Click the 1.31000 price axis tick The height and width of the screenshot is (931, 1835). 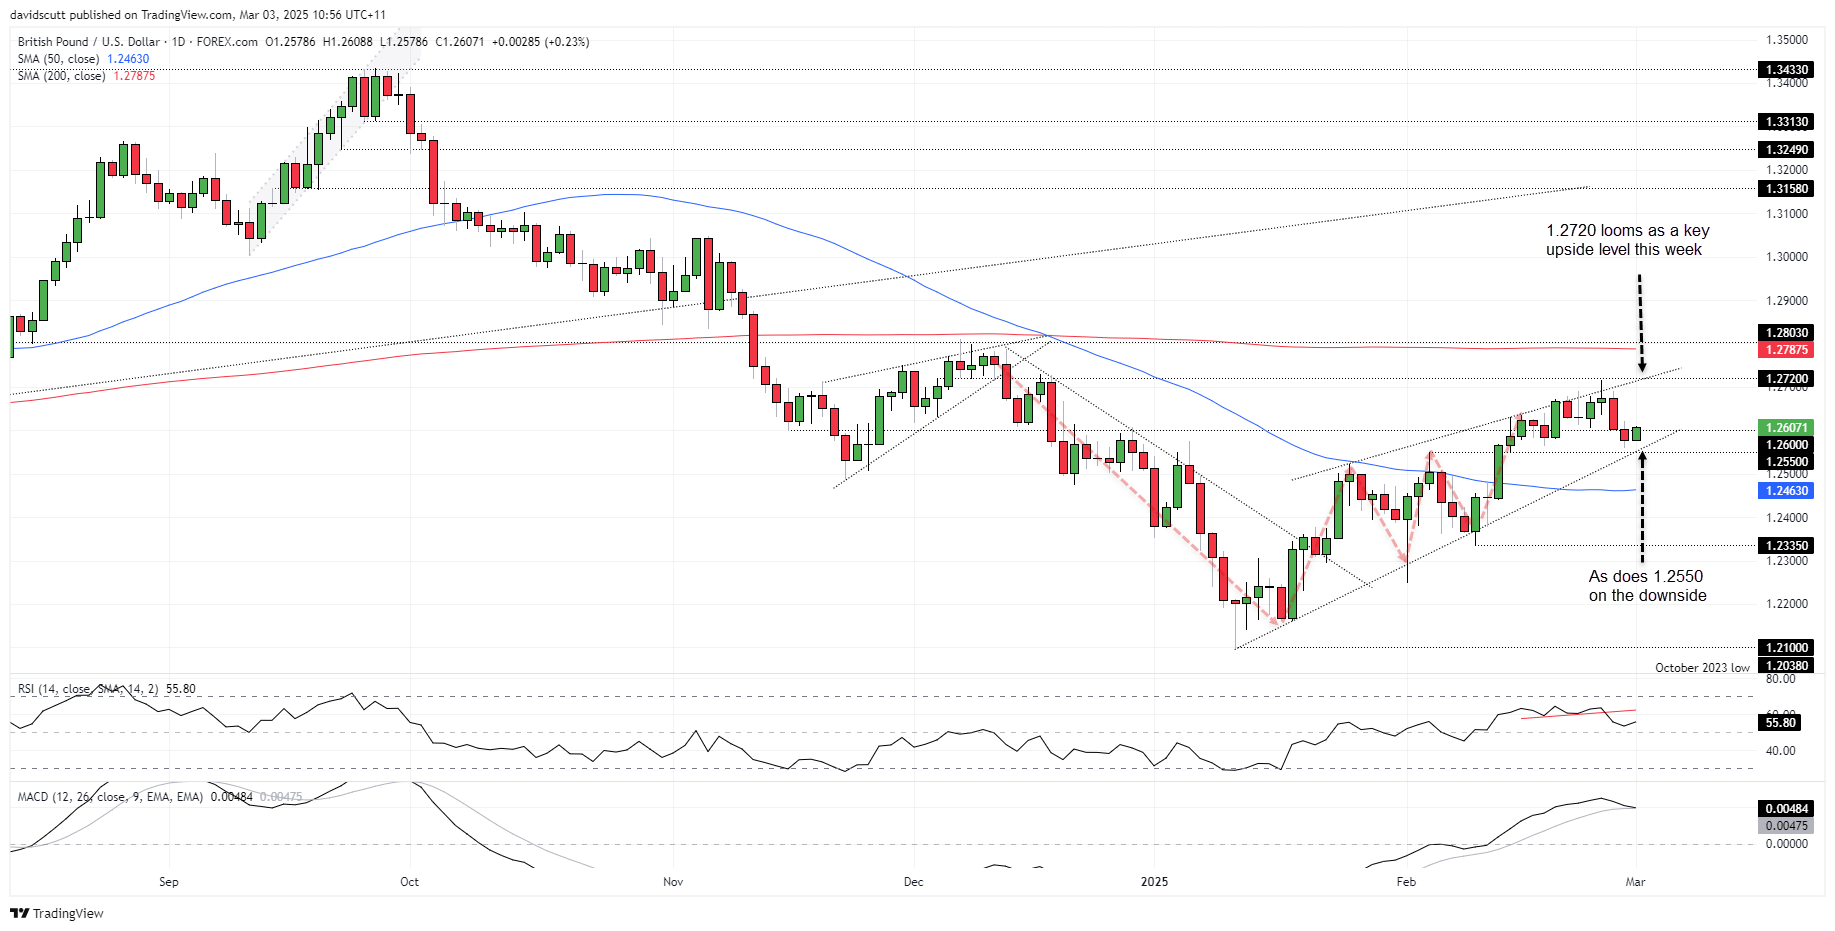[1787, 214]
